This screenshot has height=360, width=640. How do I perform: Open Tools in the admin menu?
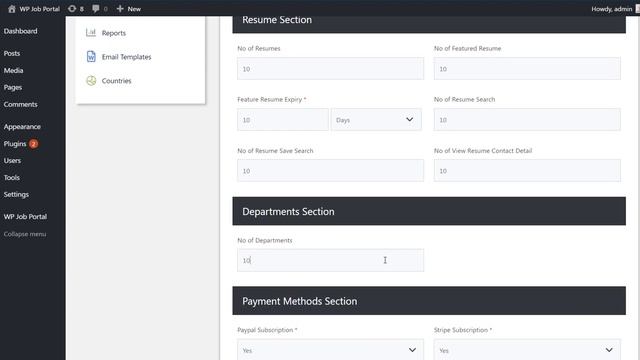coord(12,178)
